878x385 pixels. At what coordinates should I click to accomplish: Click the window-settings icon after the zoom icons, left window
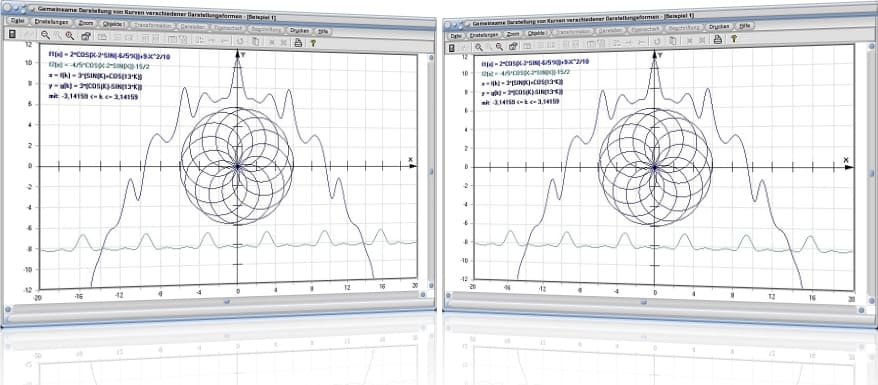(x=86, y=36)
